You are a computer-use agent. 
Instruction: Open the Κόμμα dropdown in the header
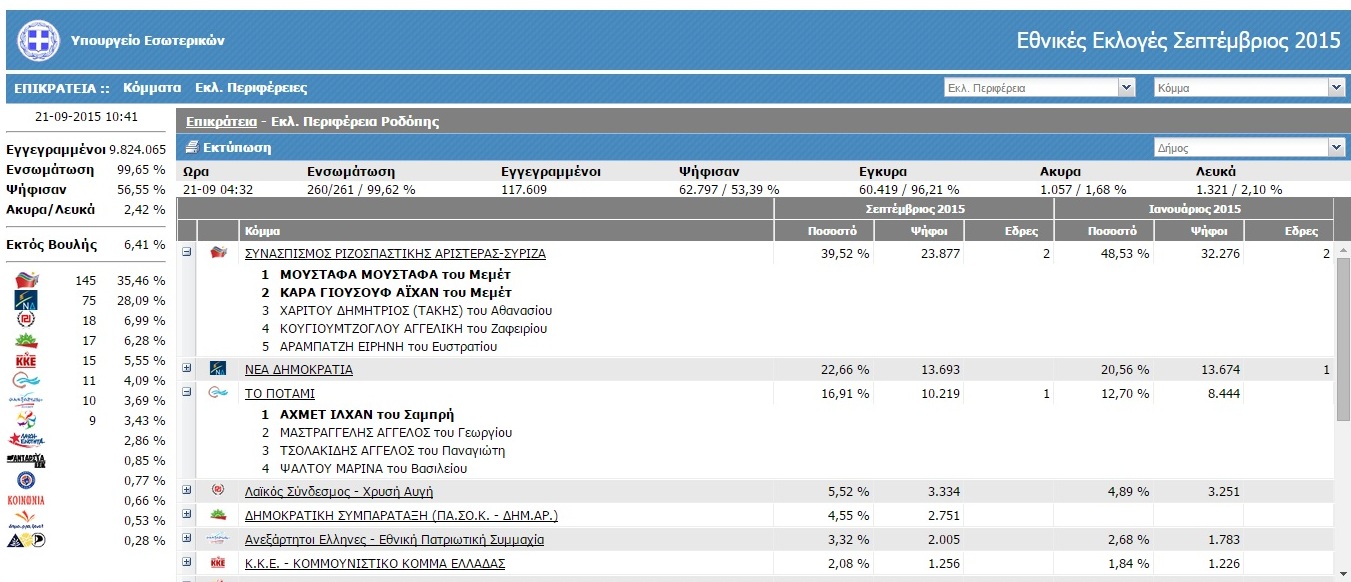tap(1250, 88)
